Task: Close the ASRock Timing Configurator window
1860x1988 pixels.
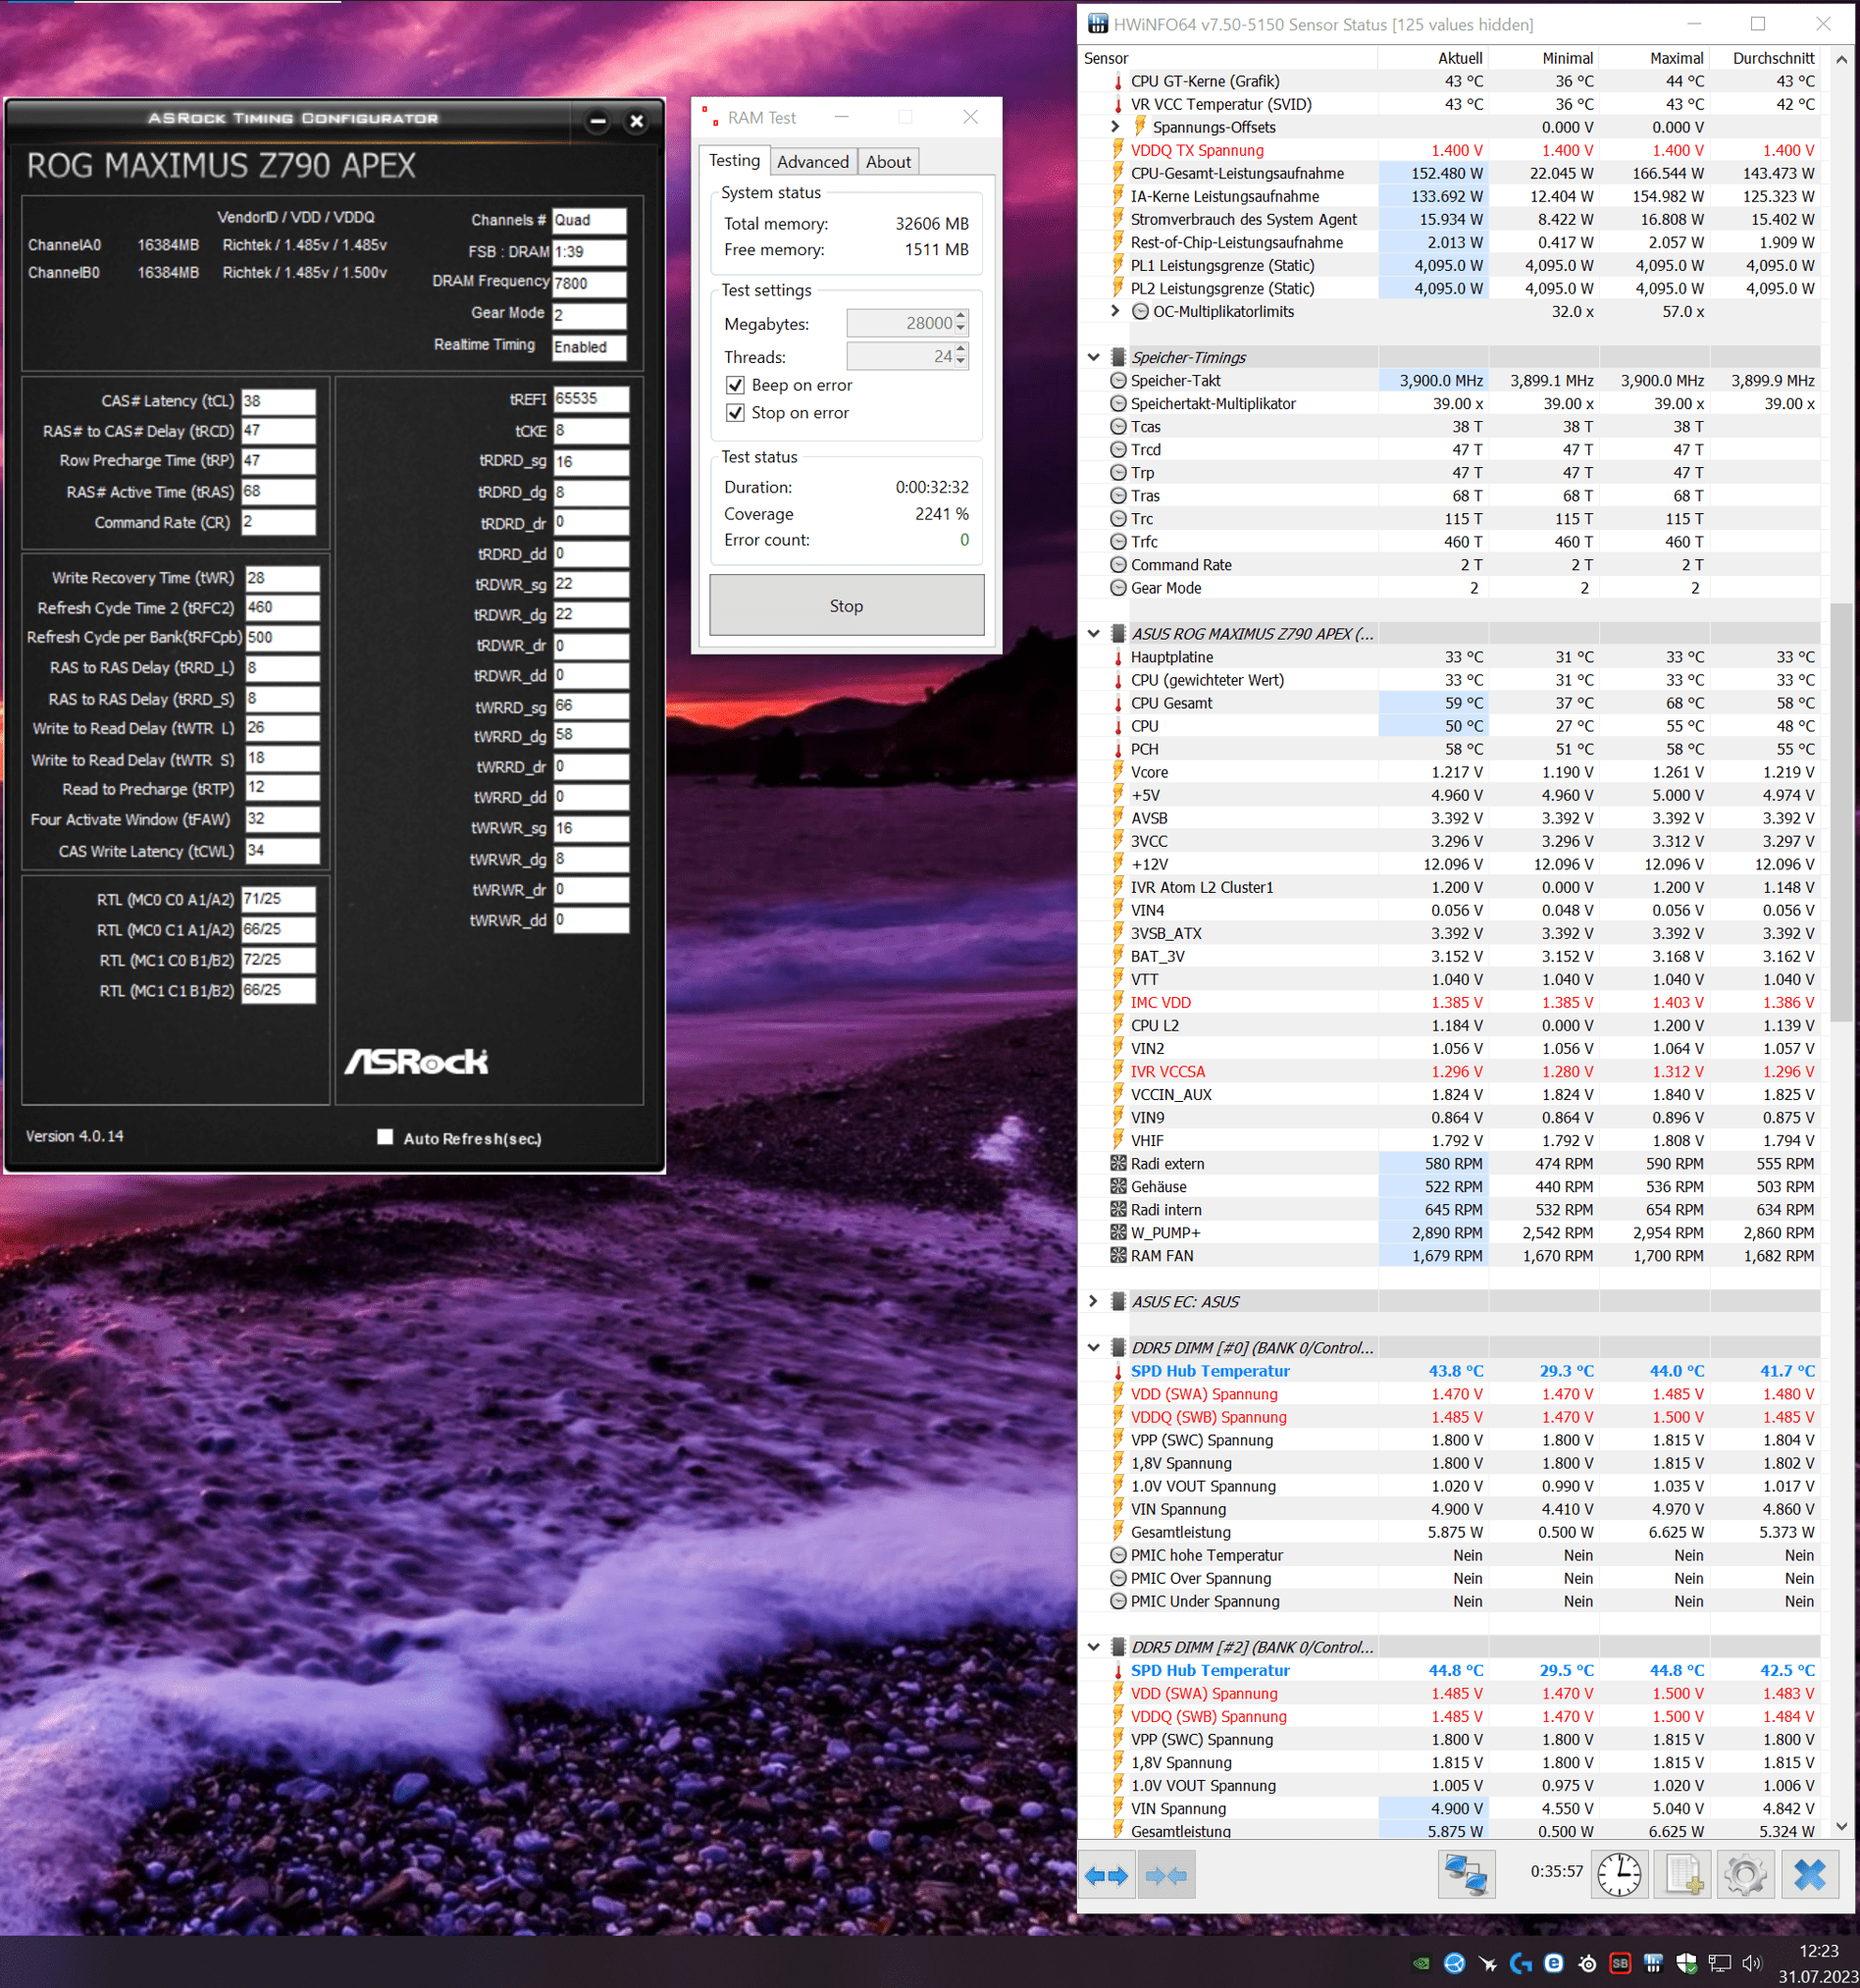Action: tap(636, 121)
